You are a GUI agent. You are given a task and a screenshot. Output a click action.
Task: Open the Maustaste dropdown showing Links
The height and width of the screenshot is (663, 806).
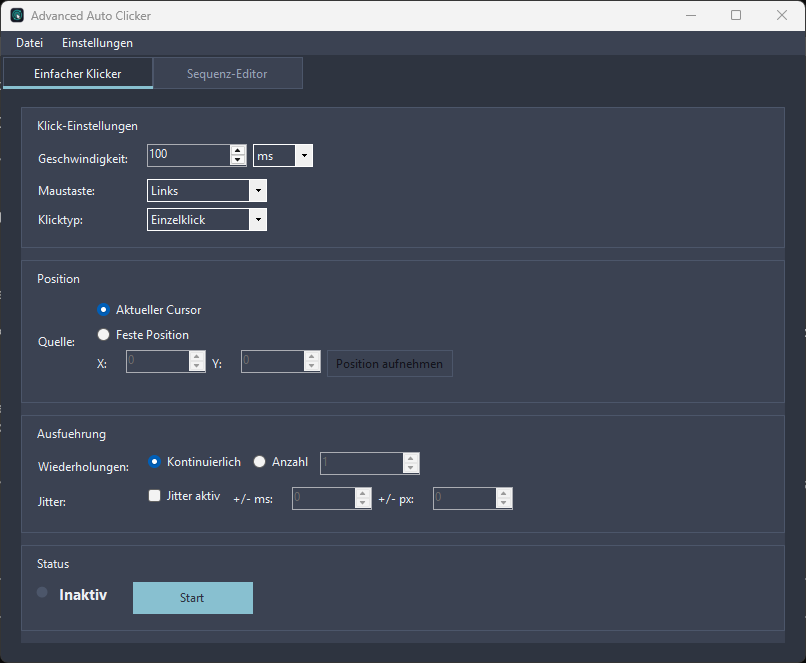207,191
